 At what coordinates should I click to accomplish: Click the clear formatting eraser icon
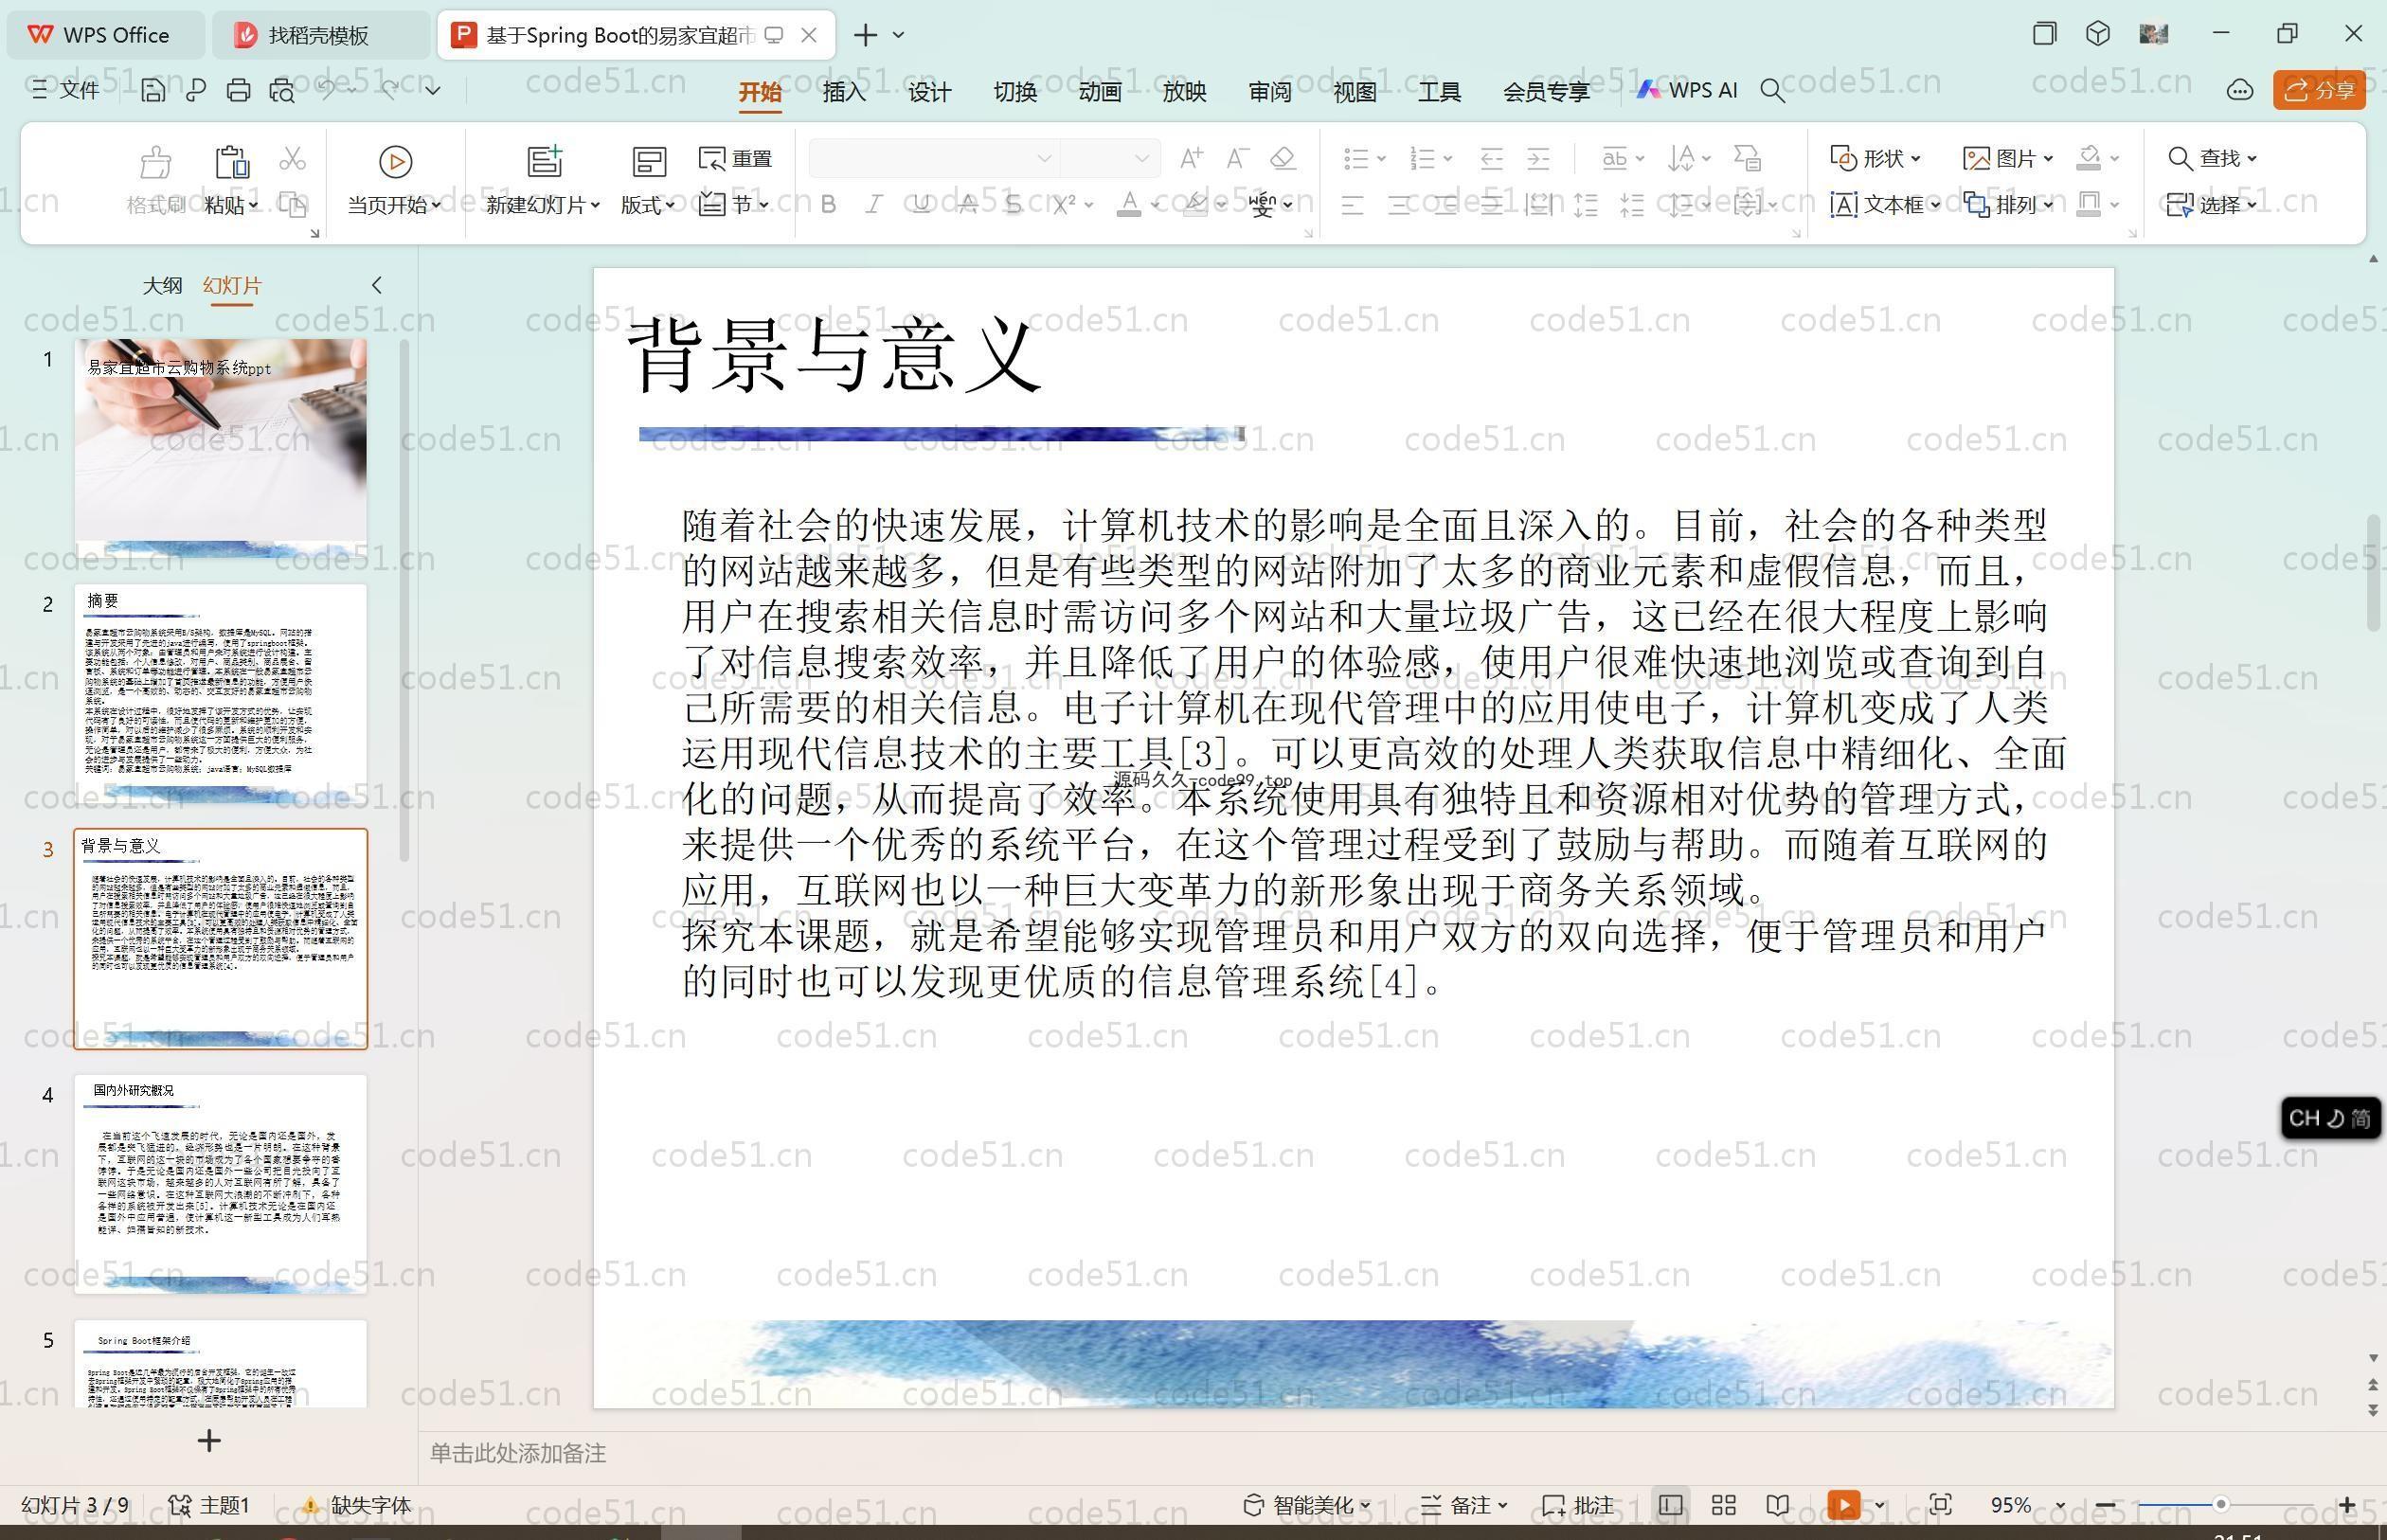[x=1283, y=158]
